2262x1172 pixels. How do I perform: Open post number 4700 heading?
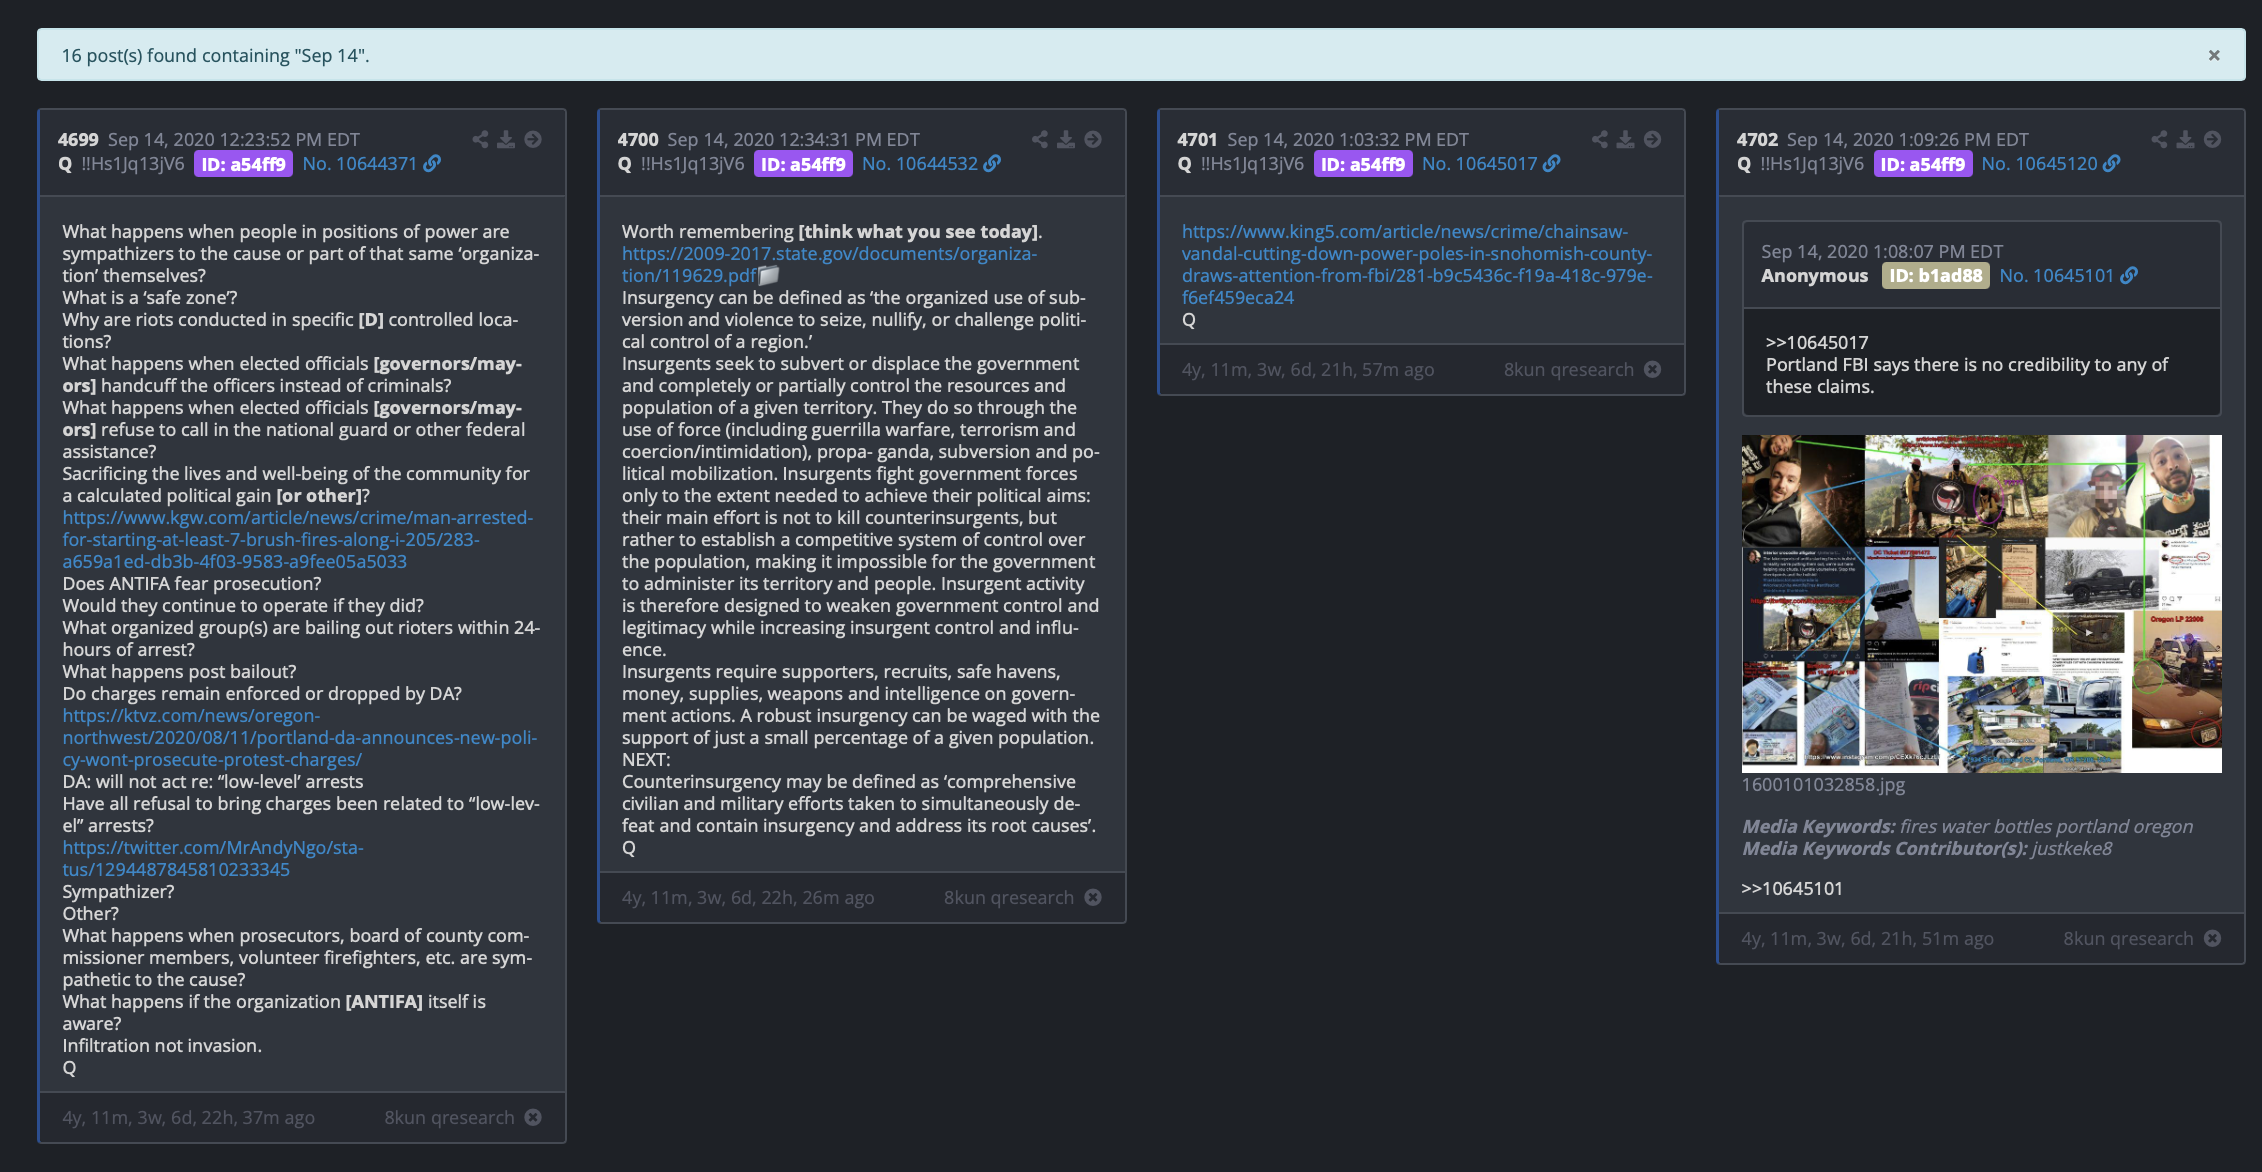[638, 140]
